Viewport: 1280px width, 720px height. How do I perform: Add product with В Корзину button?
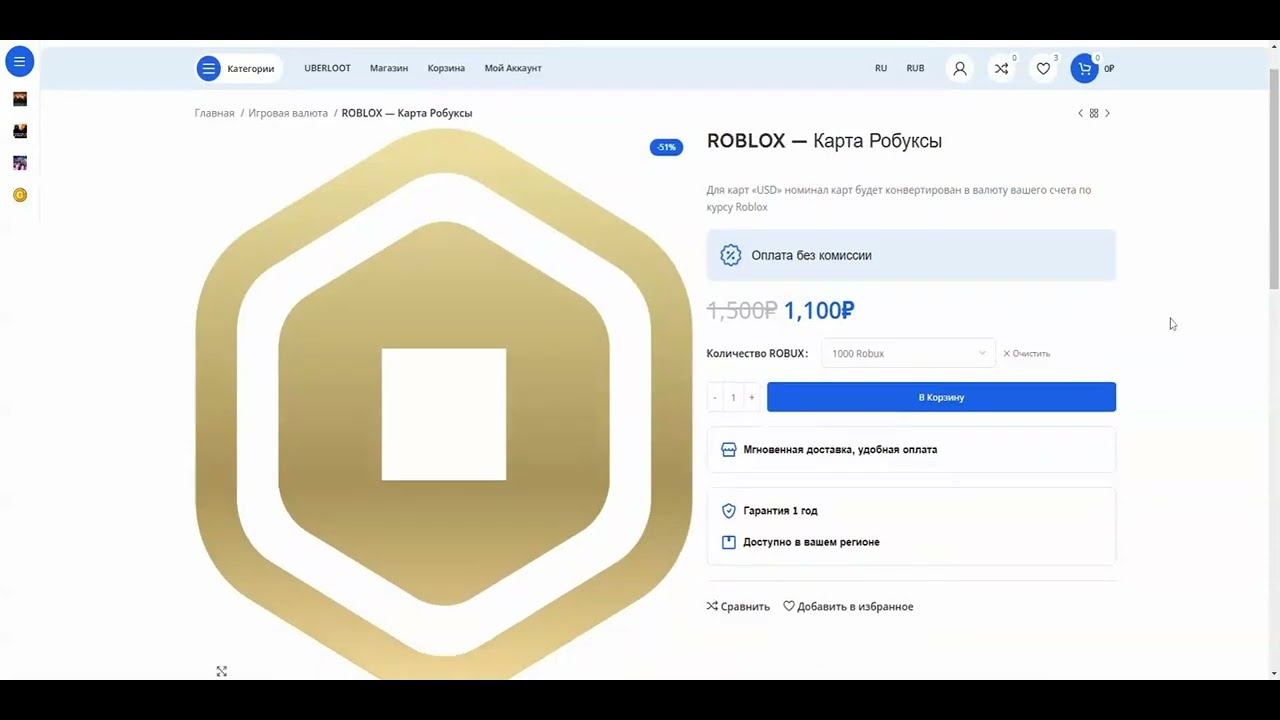[941, 397]
